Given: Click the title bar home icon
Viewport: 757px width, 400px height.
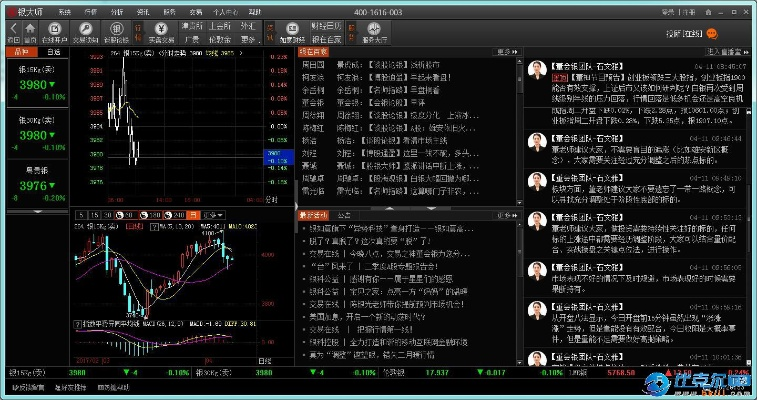Looking at the screenshot, I should 708,12.
